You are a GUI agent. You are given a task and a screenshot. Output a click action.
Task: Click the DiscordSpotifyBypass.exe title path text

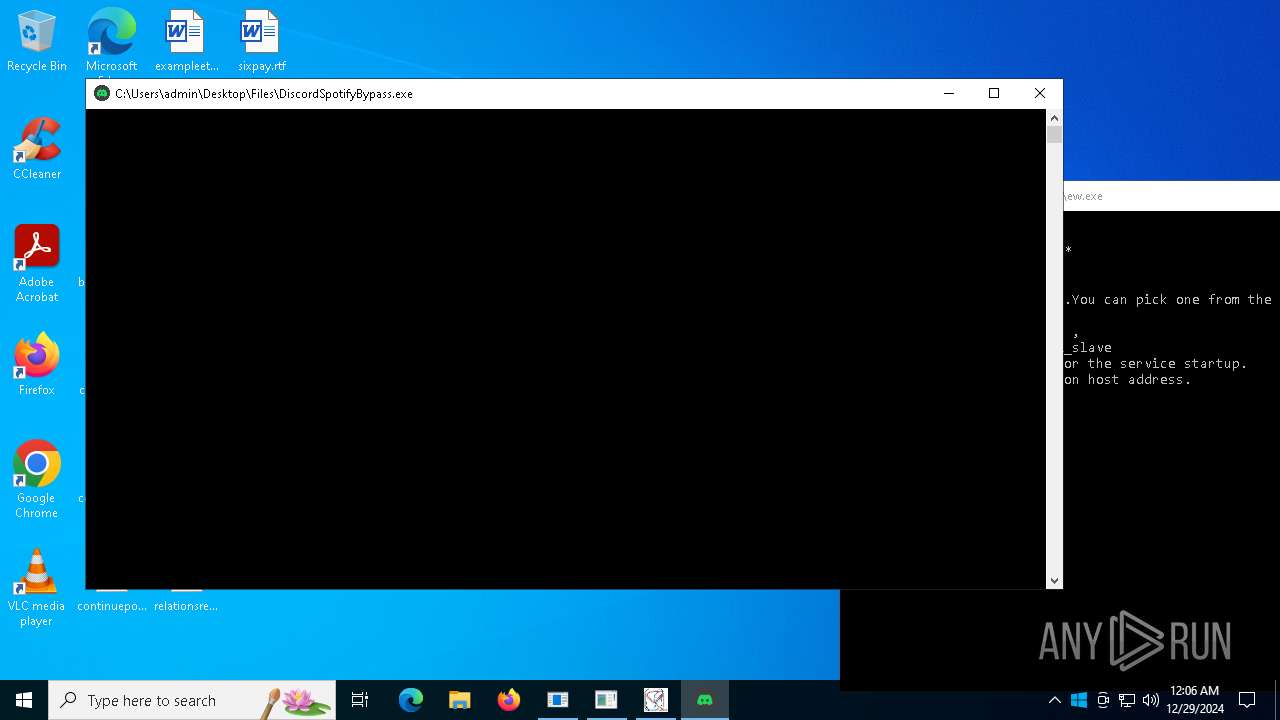[x=264, y=94]
